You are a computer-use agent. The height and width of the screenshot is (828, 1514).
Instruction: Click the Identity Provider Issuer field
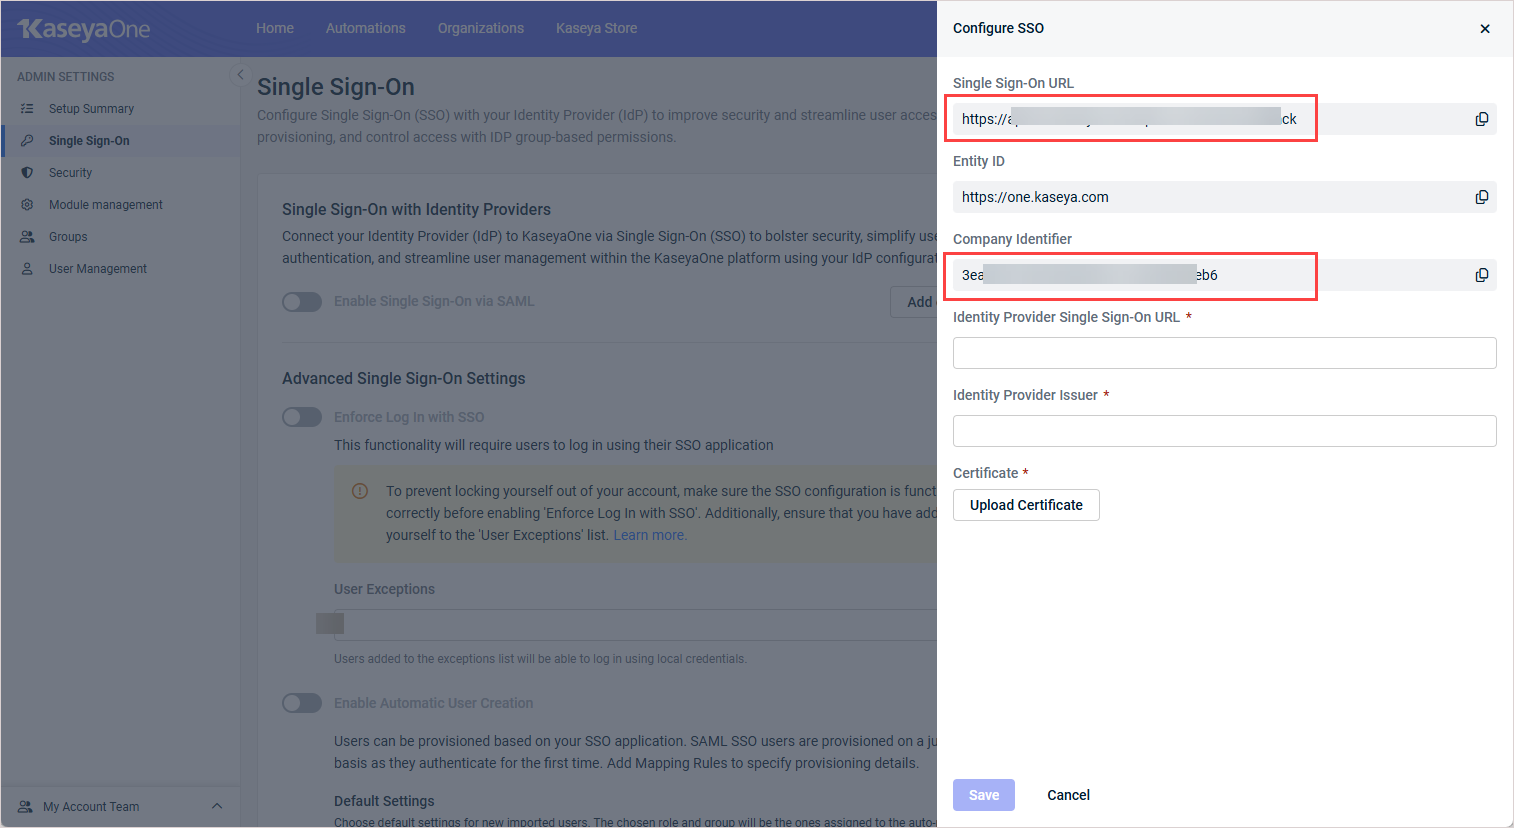(1224, 431)
